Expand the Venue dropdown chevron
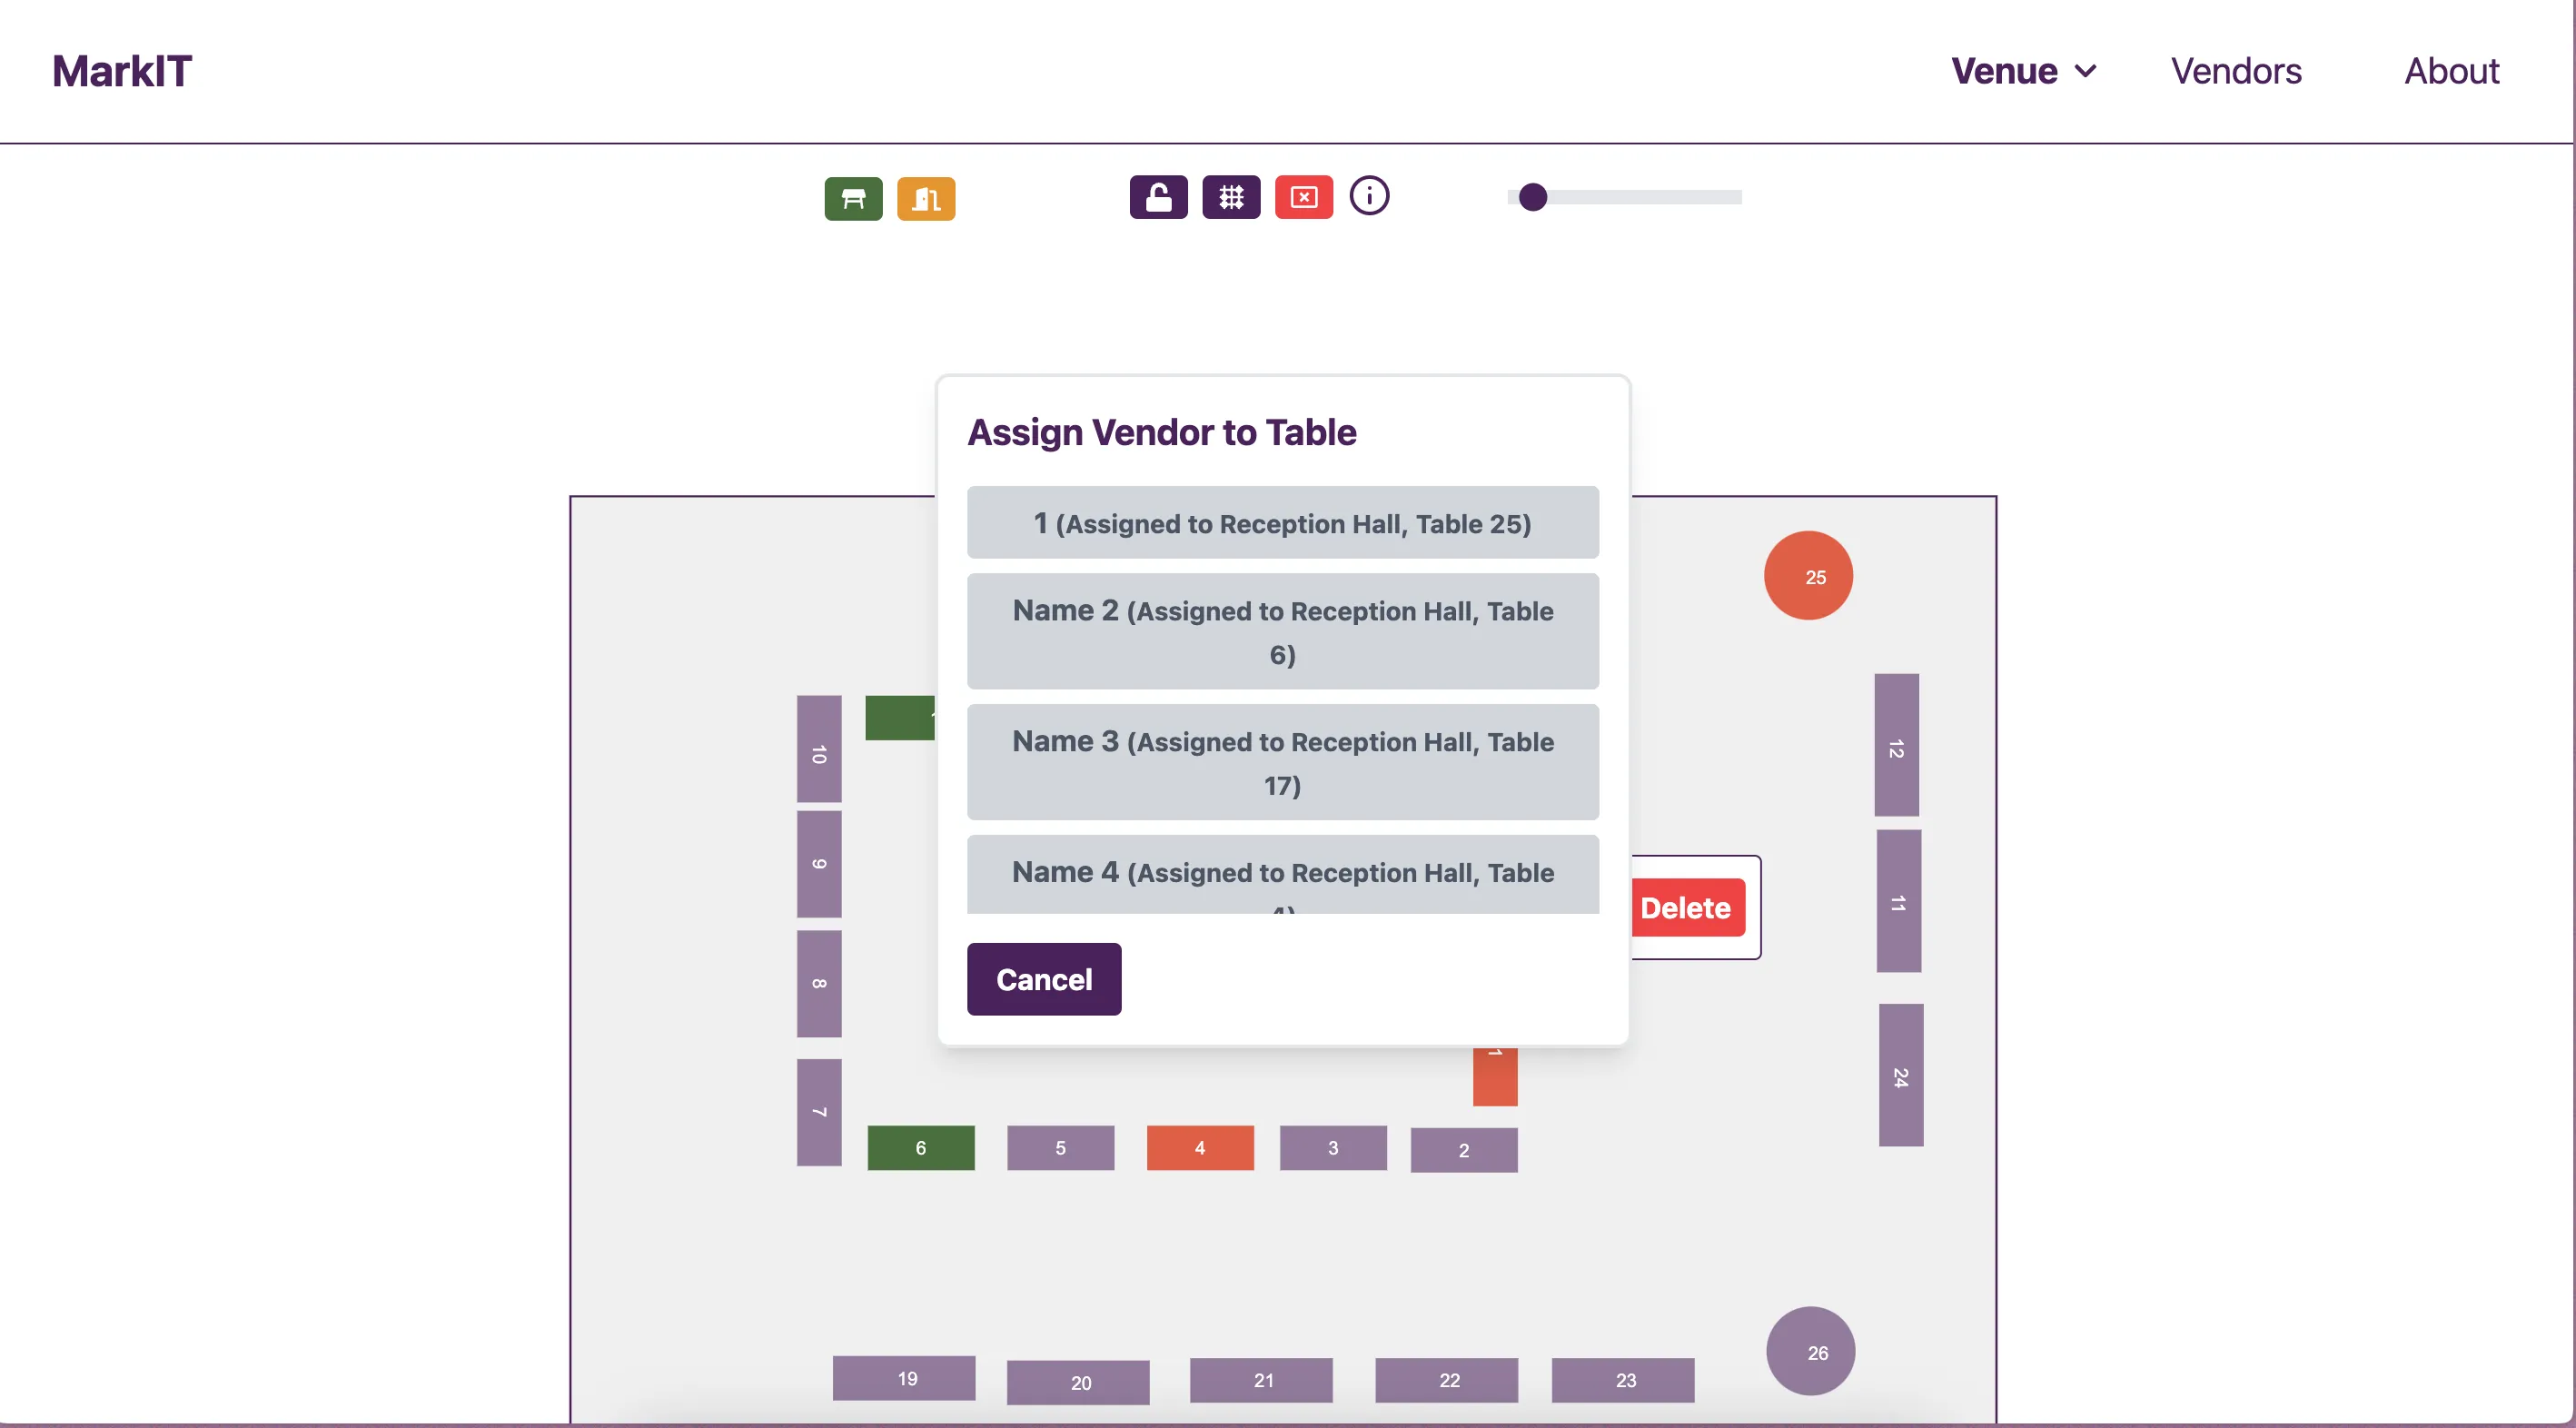 click(2085, 71)
